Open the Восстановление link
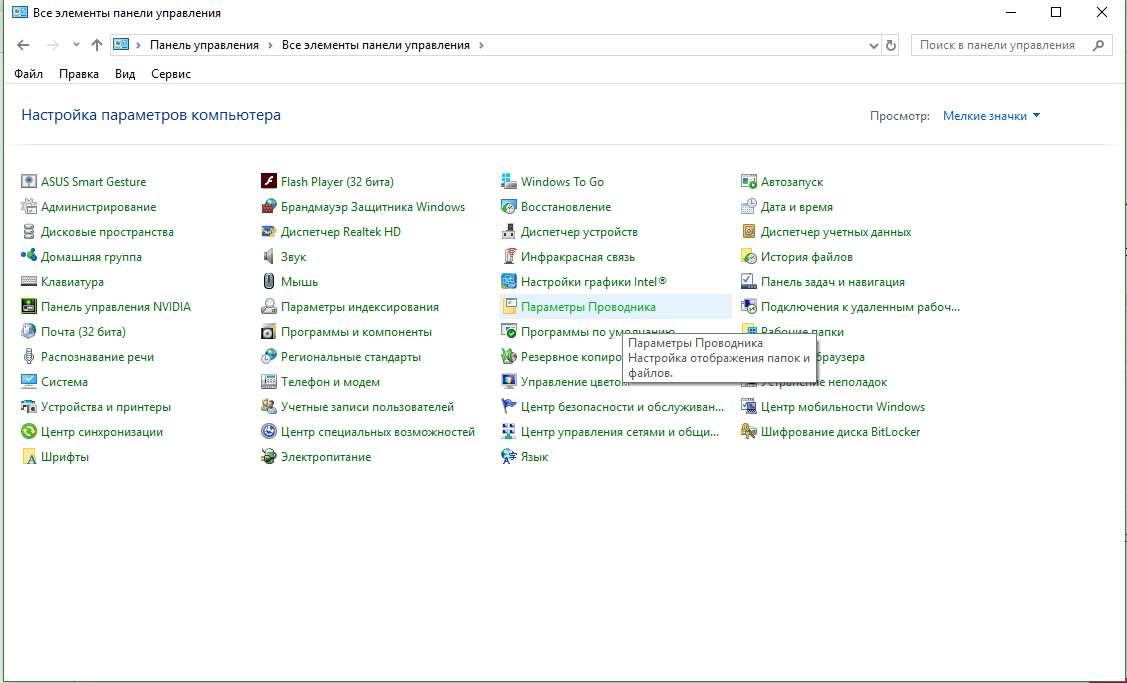This screenshot has height=683, width=1127. (x=566, y=207)
